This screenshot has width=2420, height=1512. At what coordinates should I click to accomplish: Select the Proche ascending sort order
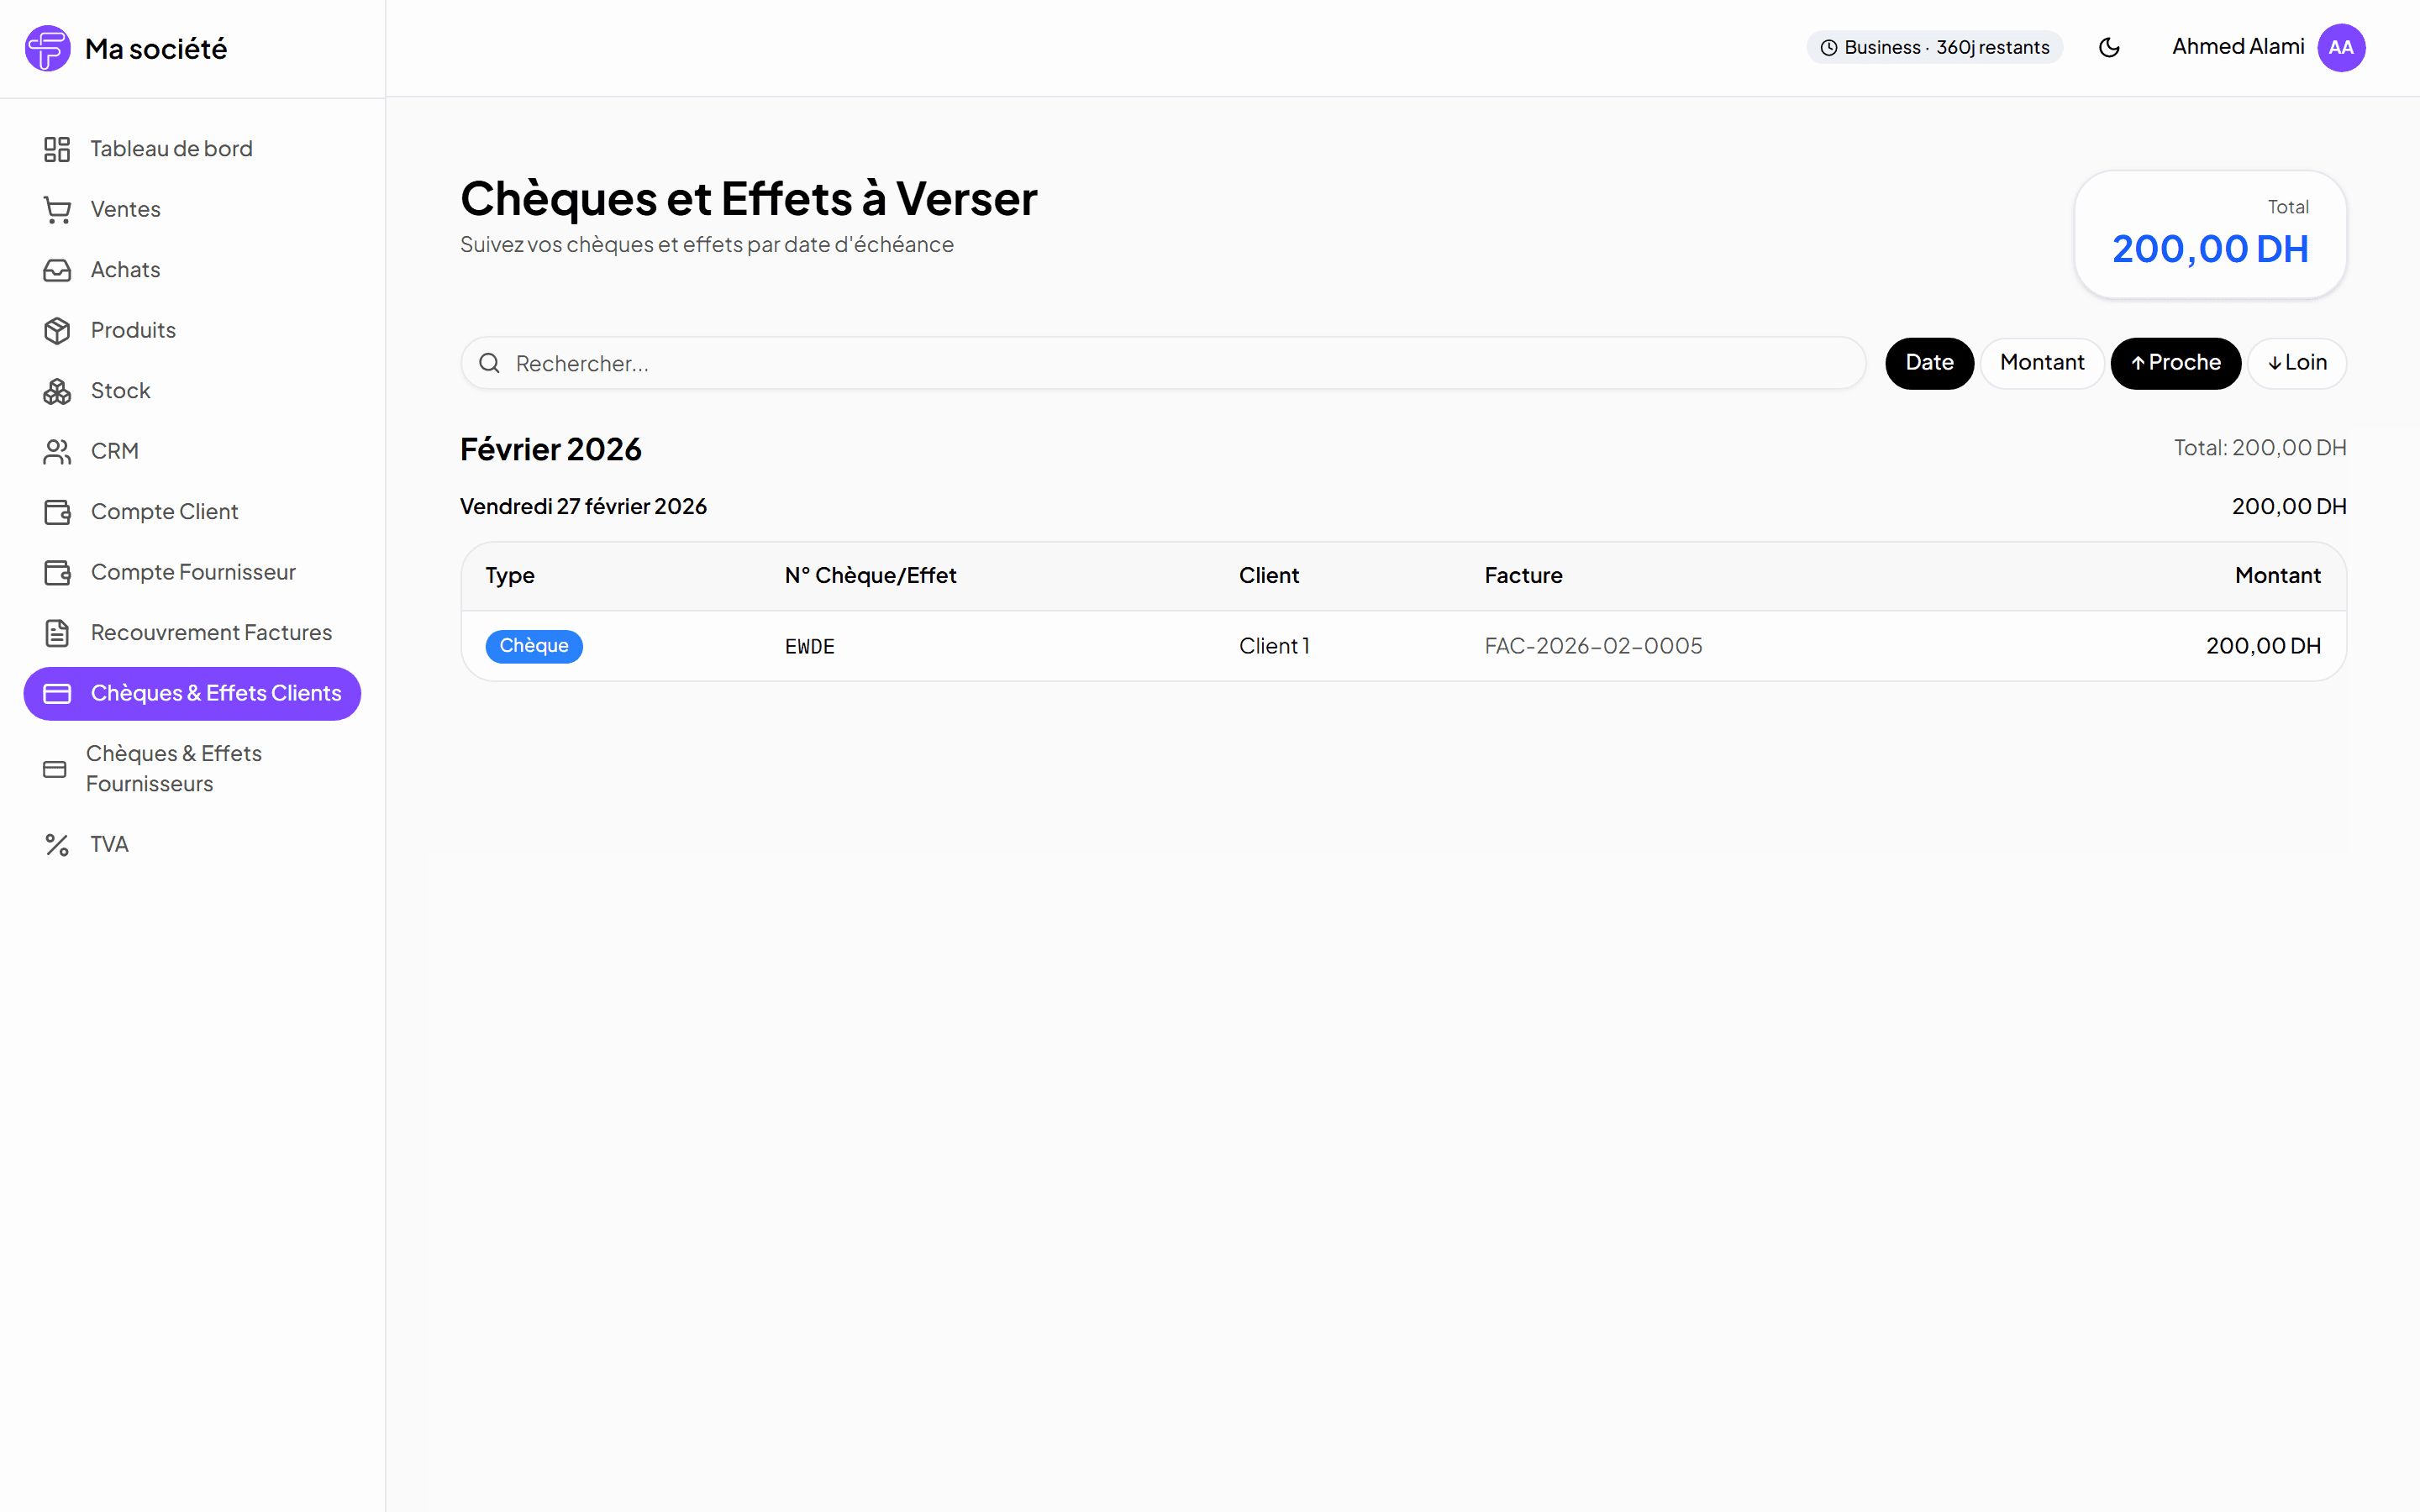[x=2175, y=363]
